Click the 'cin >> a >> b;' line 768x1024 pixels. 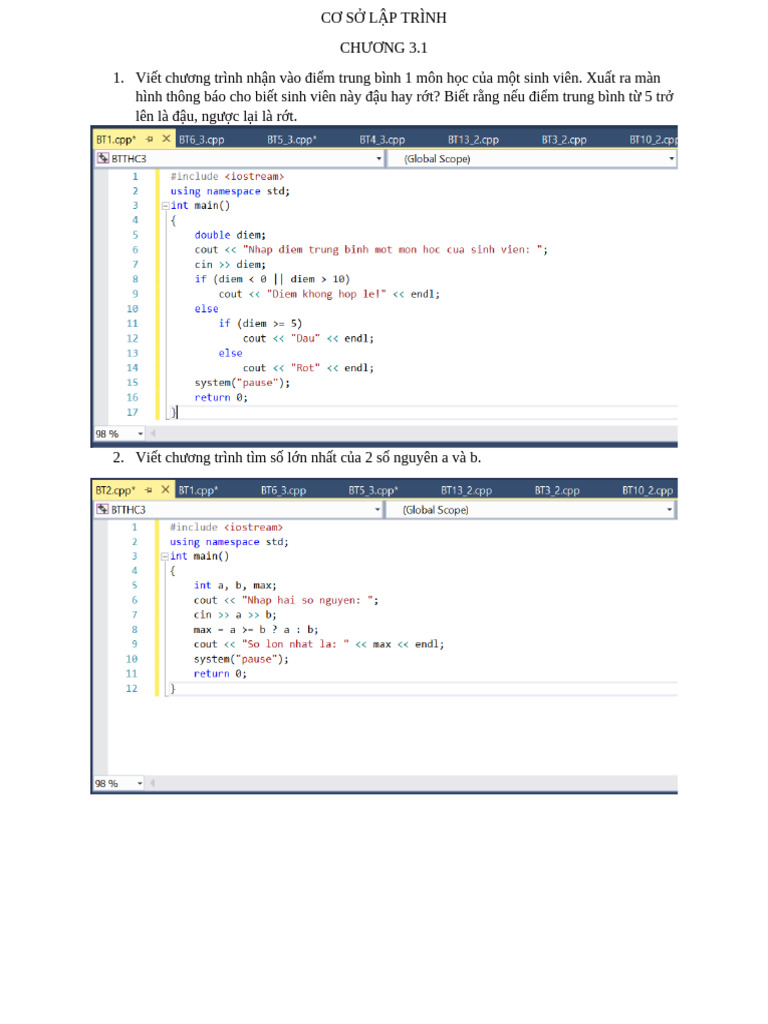tap(235, 615)
